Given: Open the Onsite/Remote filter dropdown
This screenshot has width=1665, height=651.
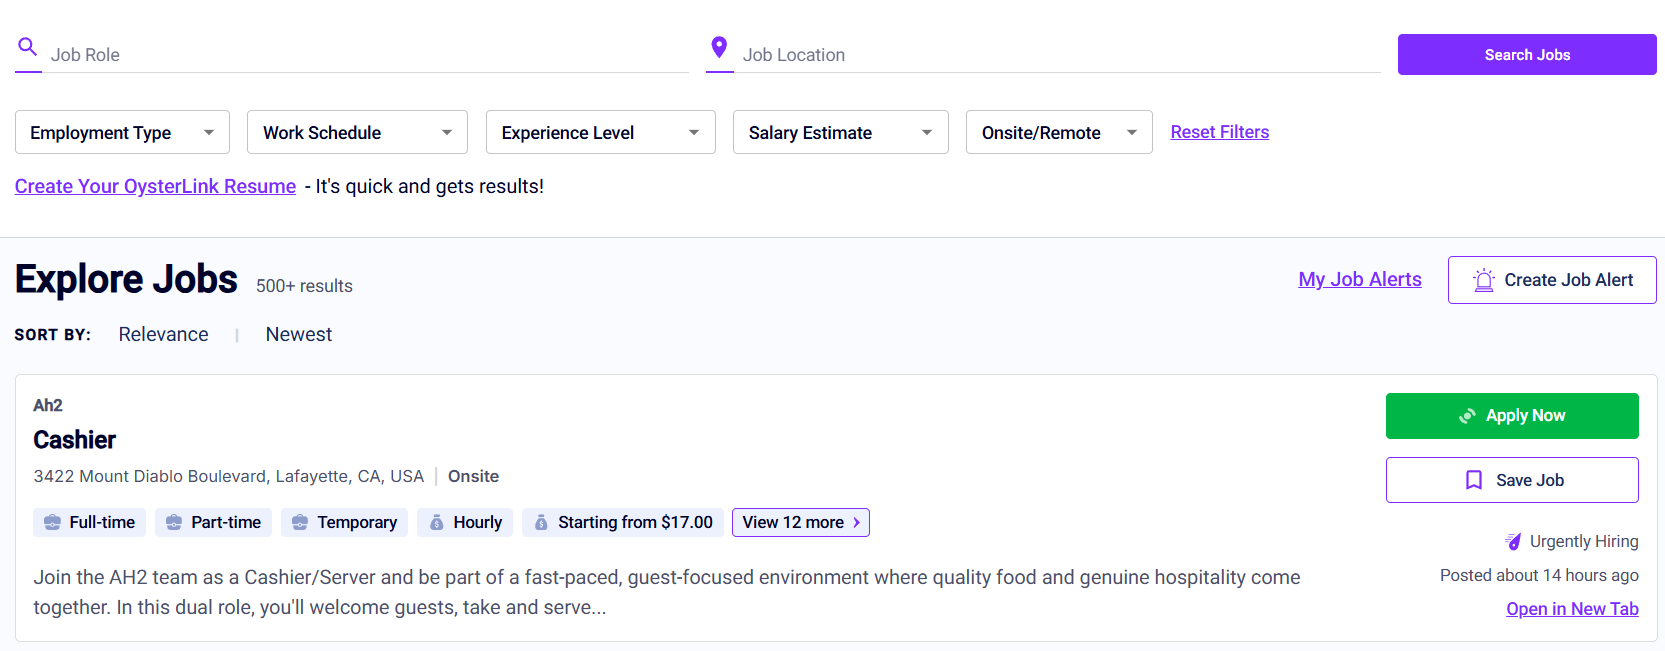Looking at the screenshot, I should tap(1058, 132).
